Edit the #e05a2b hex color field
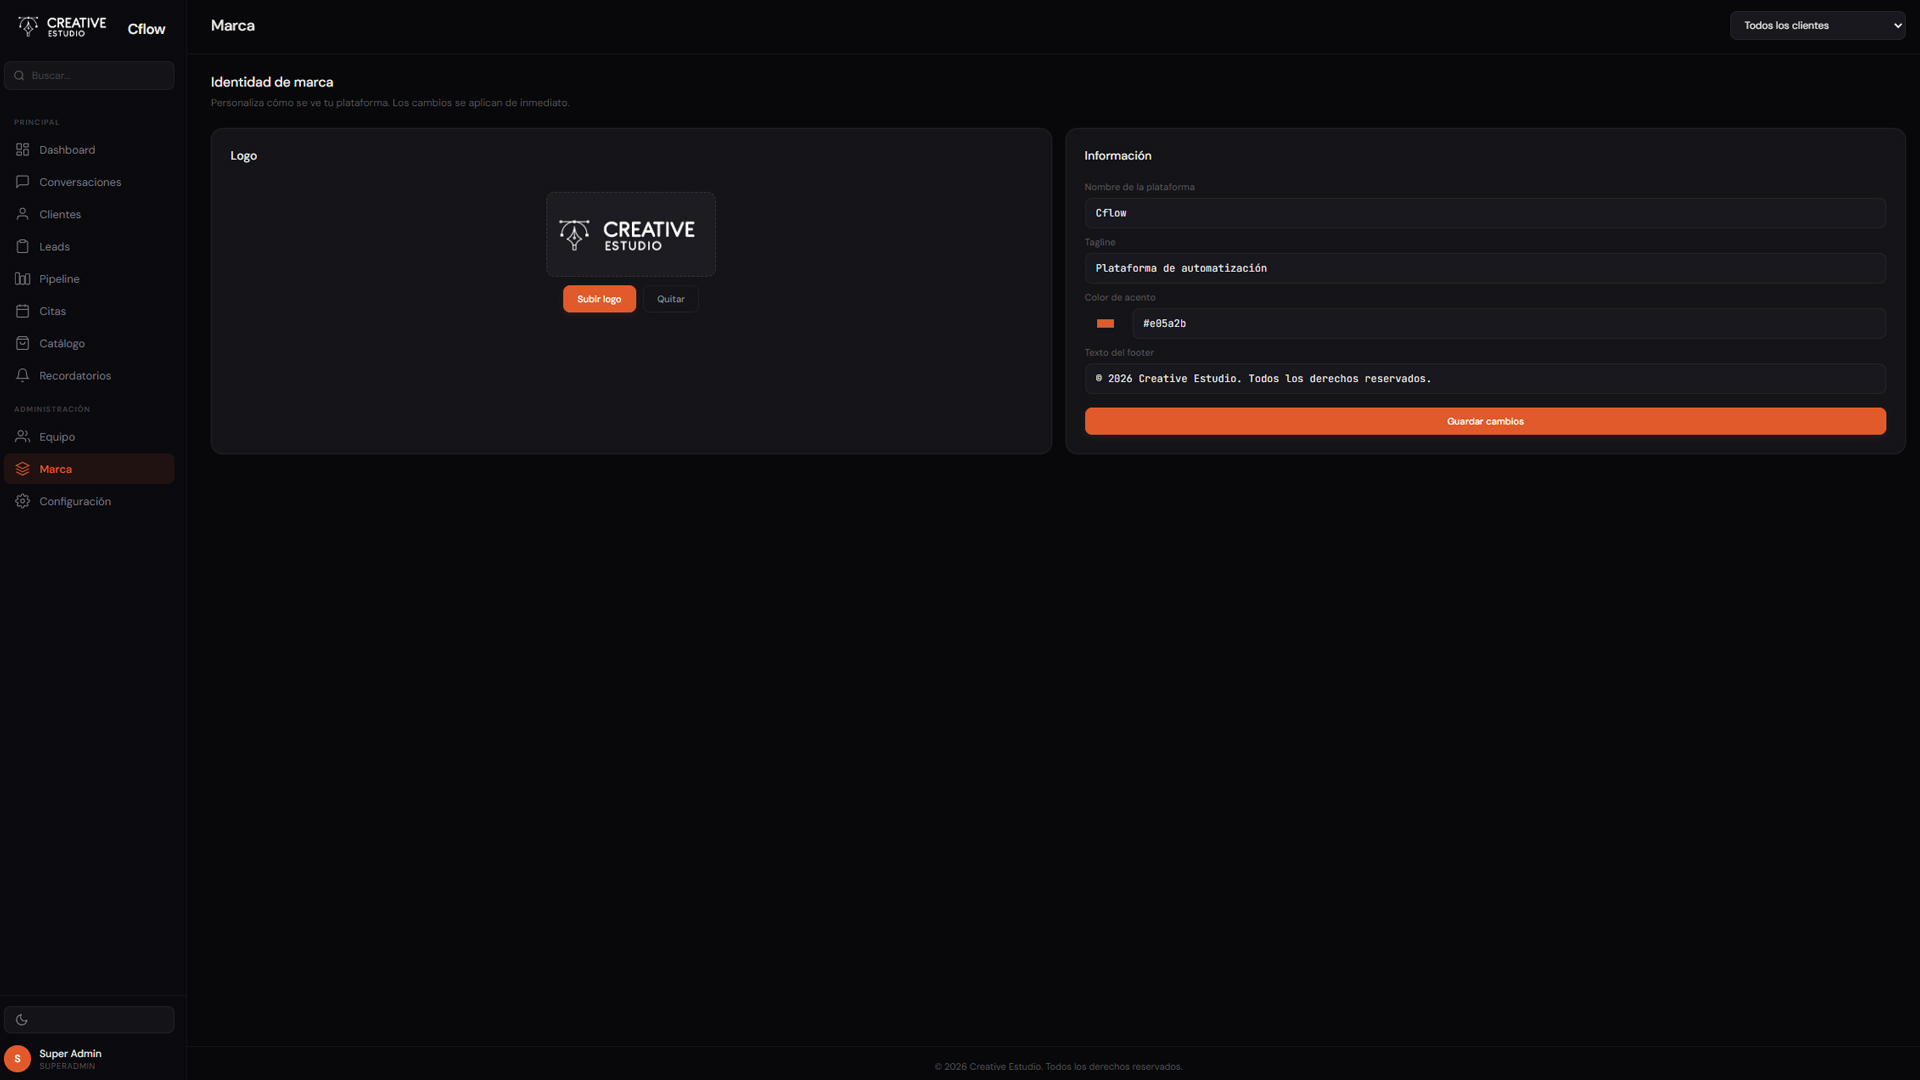This screenshot has width=1920, height=1080. [1509, 323]
